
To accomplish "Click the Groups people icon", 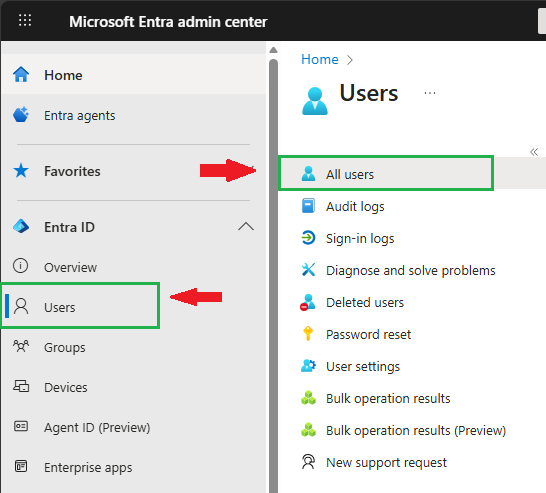I will click(x=21, y=346).
